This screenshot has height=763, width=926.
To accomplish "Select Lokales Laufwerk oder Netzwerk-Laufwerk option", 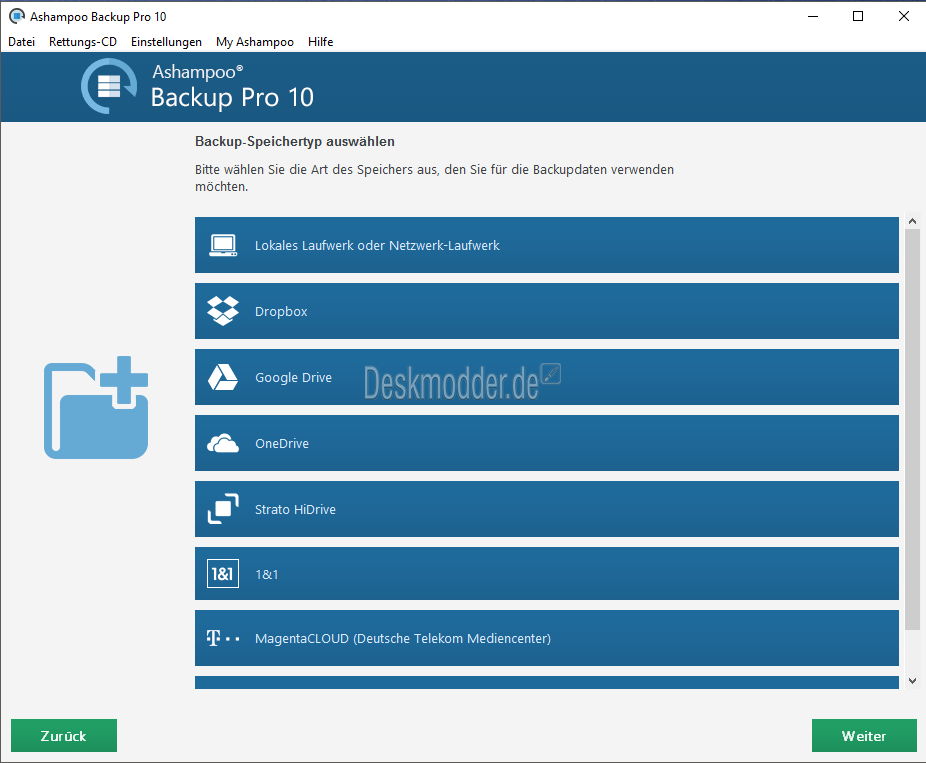I will tap(546, 245).
